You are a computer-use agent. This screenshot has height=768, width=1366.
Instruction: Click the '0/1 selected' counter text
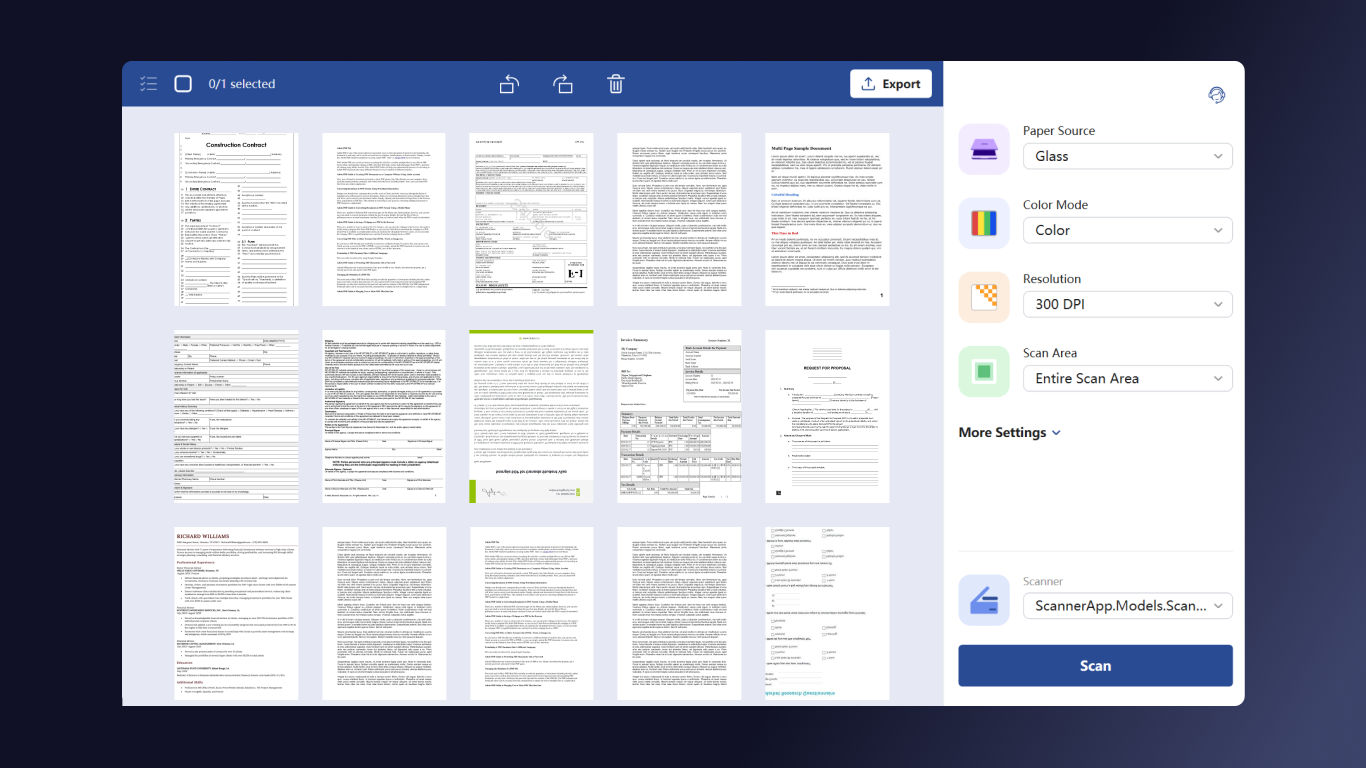[x=242, y=84]
